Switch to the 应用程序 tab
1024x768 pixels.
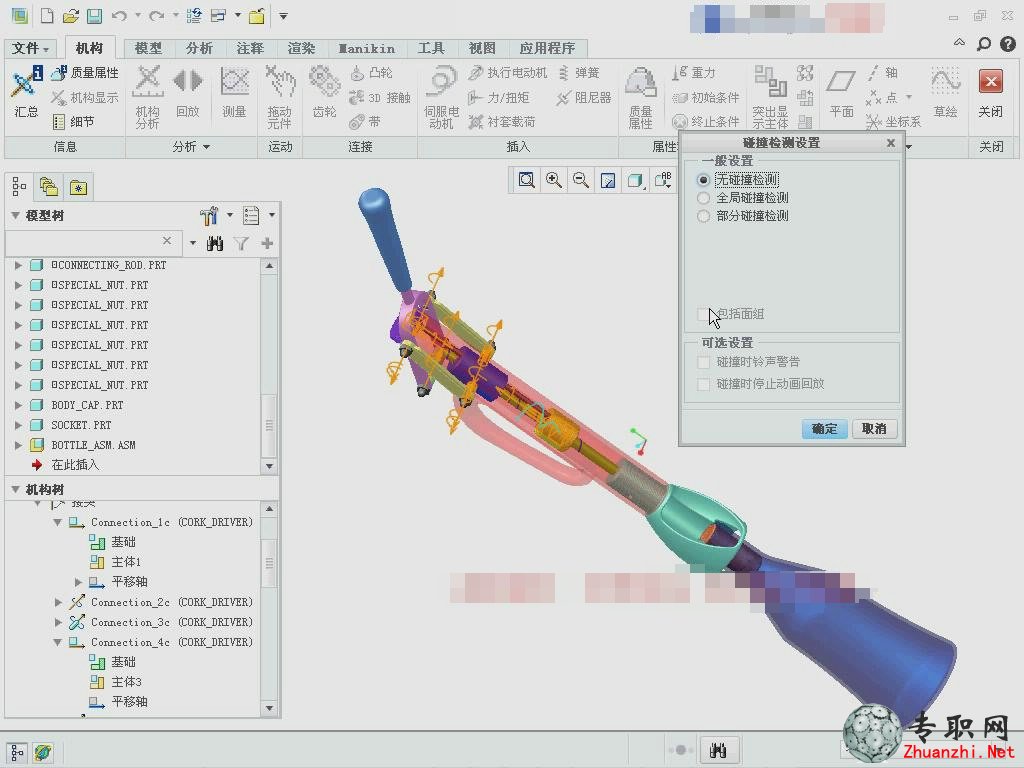pos(547,48)
